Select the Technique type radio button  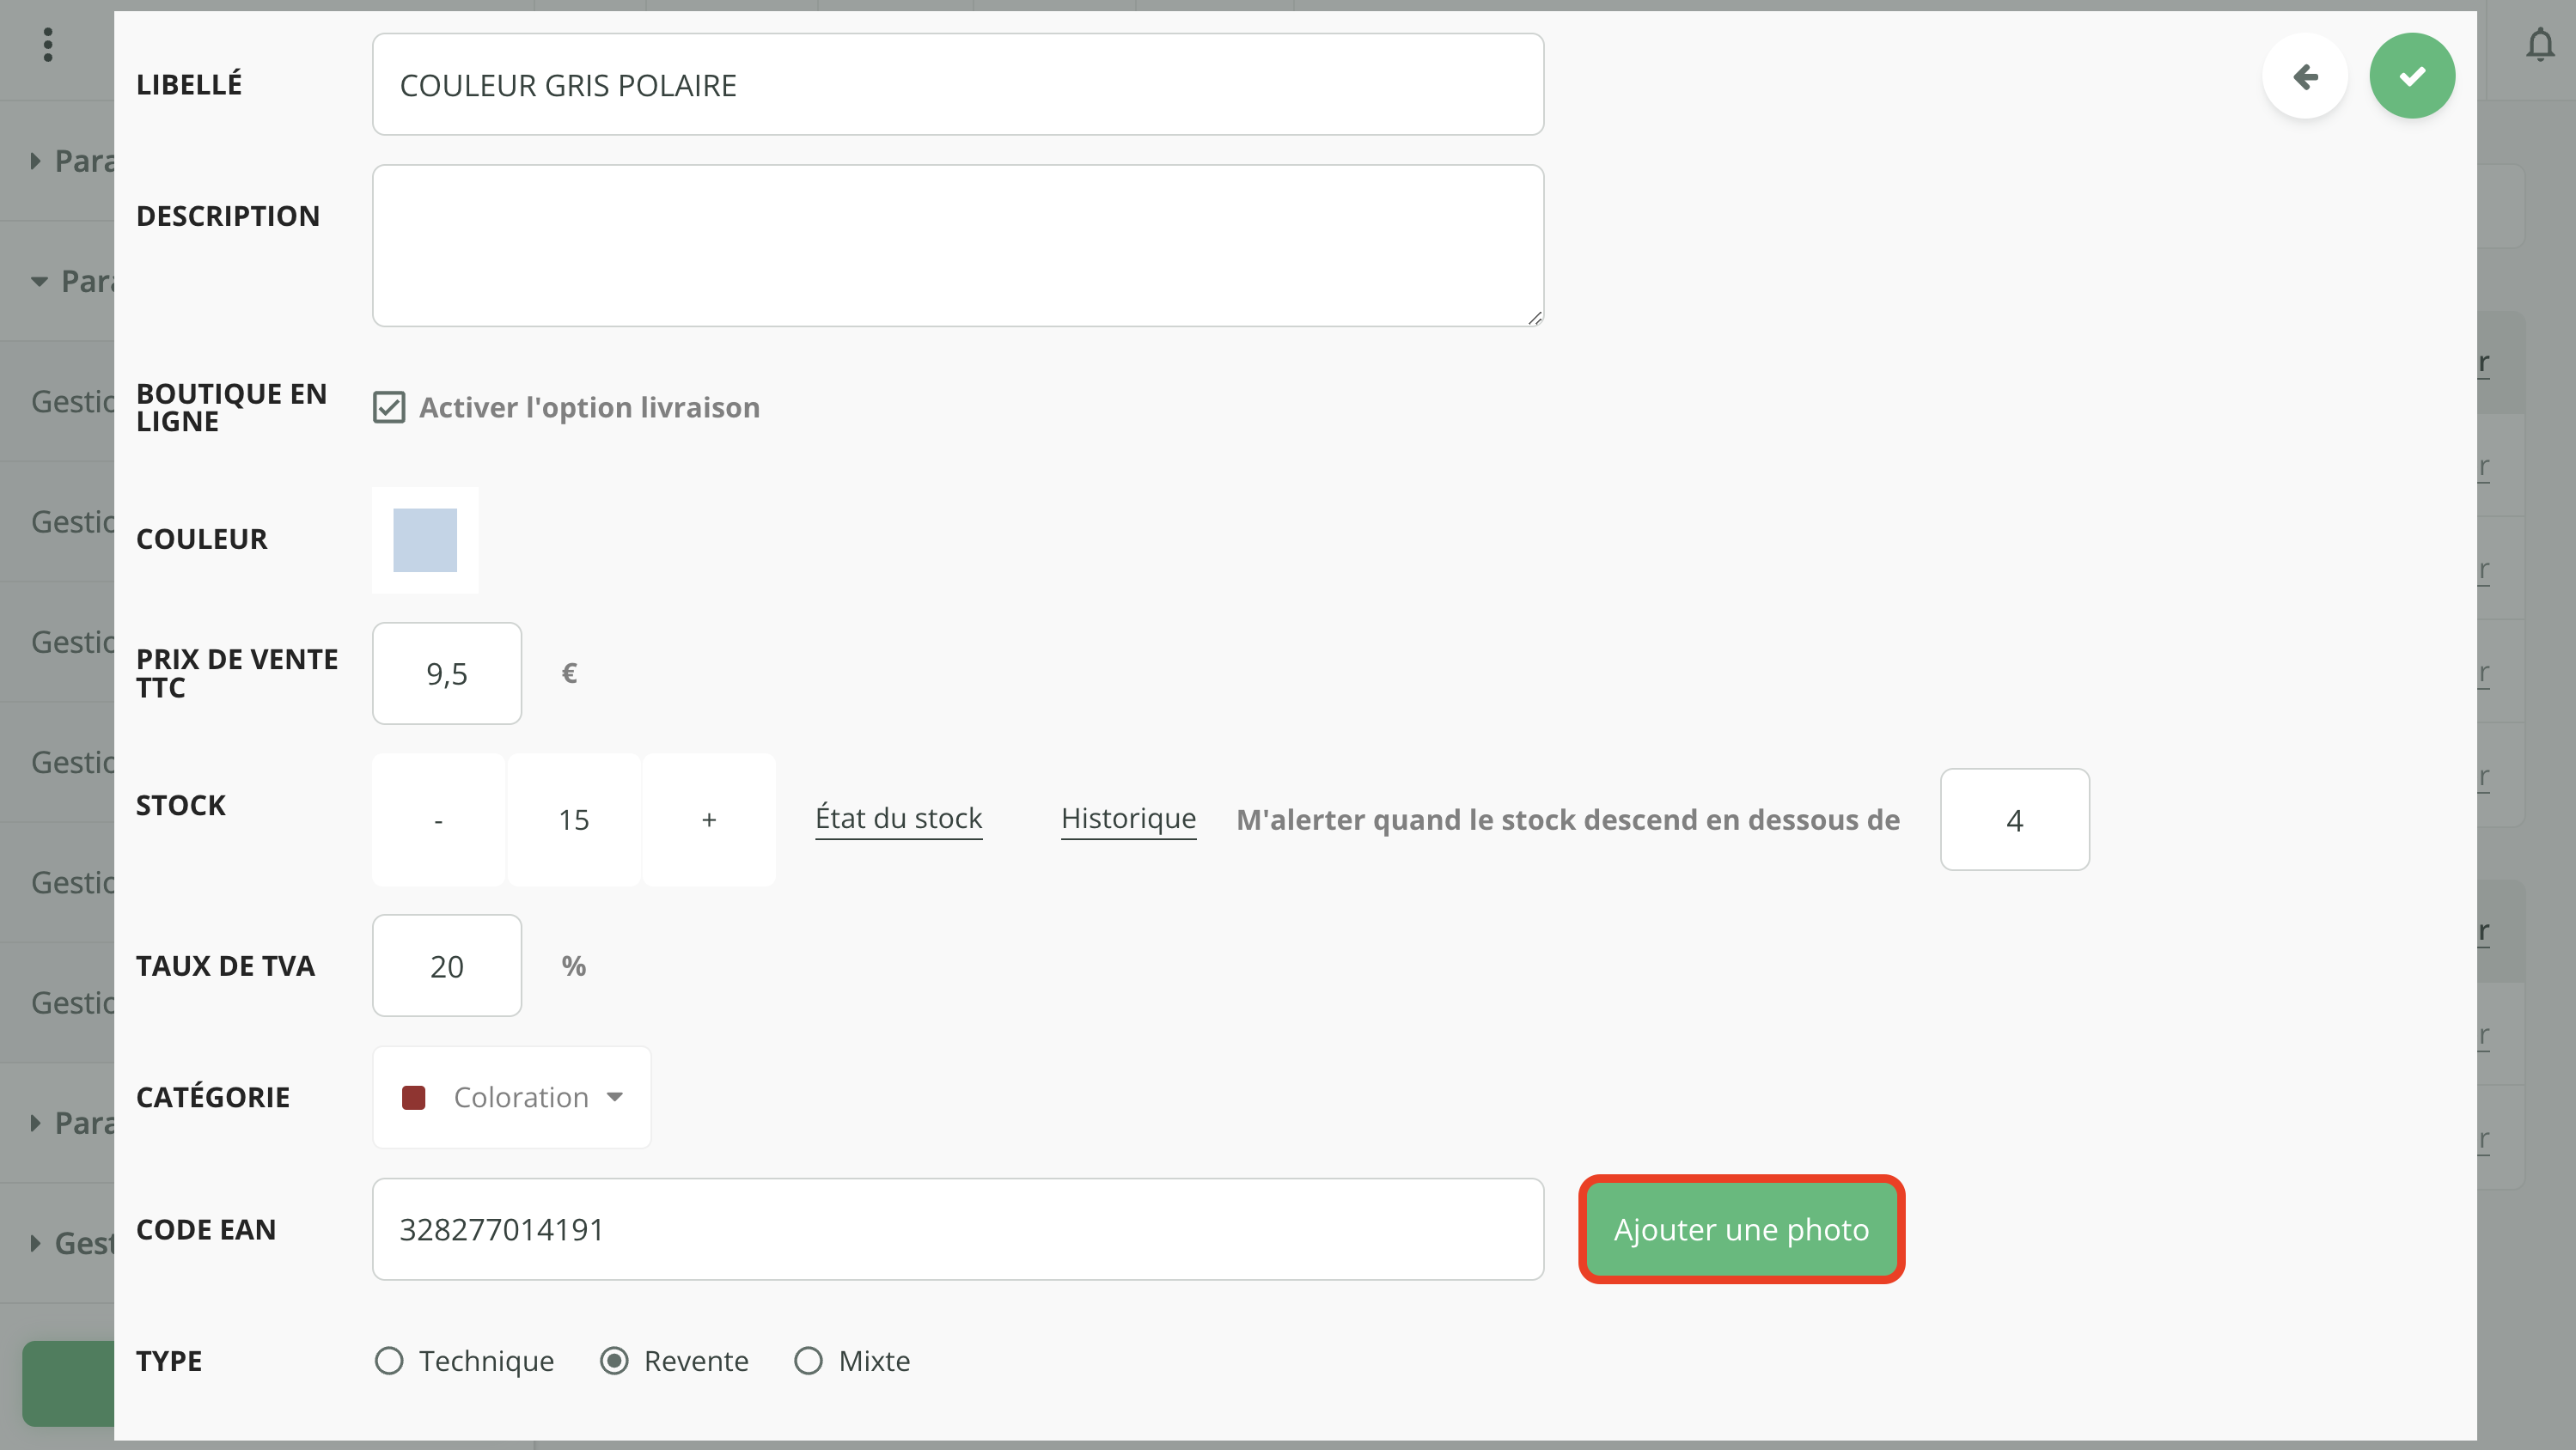pyautogui.click(x=389, y=1361)
